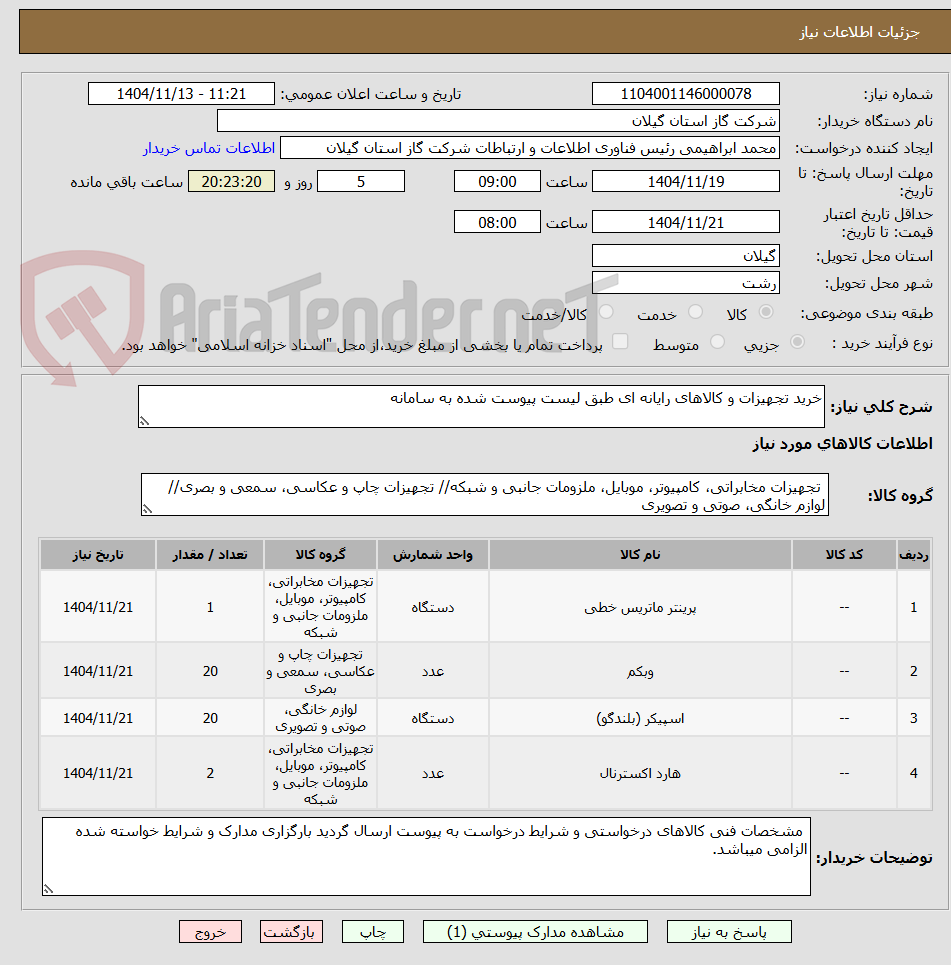Click the countdown timer 20:23:20 field

(231, 182)
